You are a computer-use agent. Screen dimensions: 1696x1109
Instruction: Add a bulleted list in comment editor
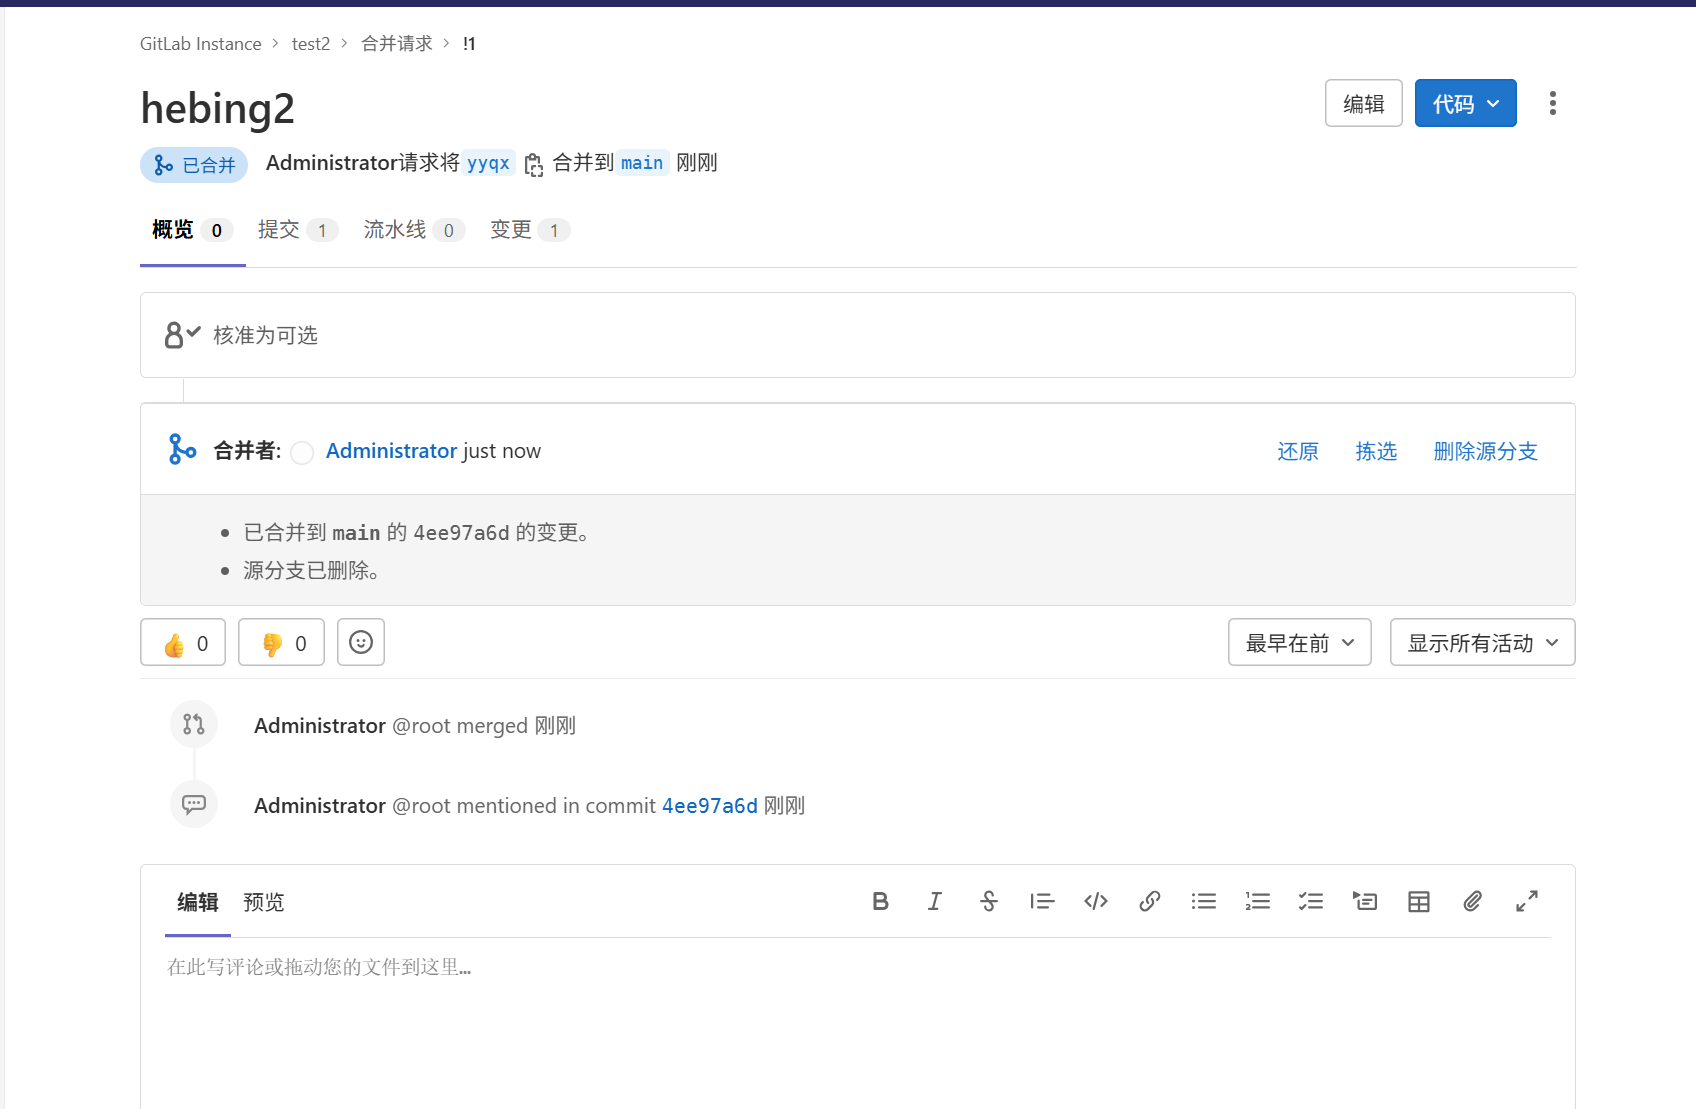[x=1204, y=902]
